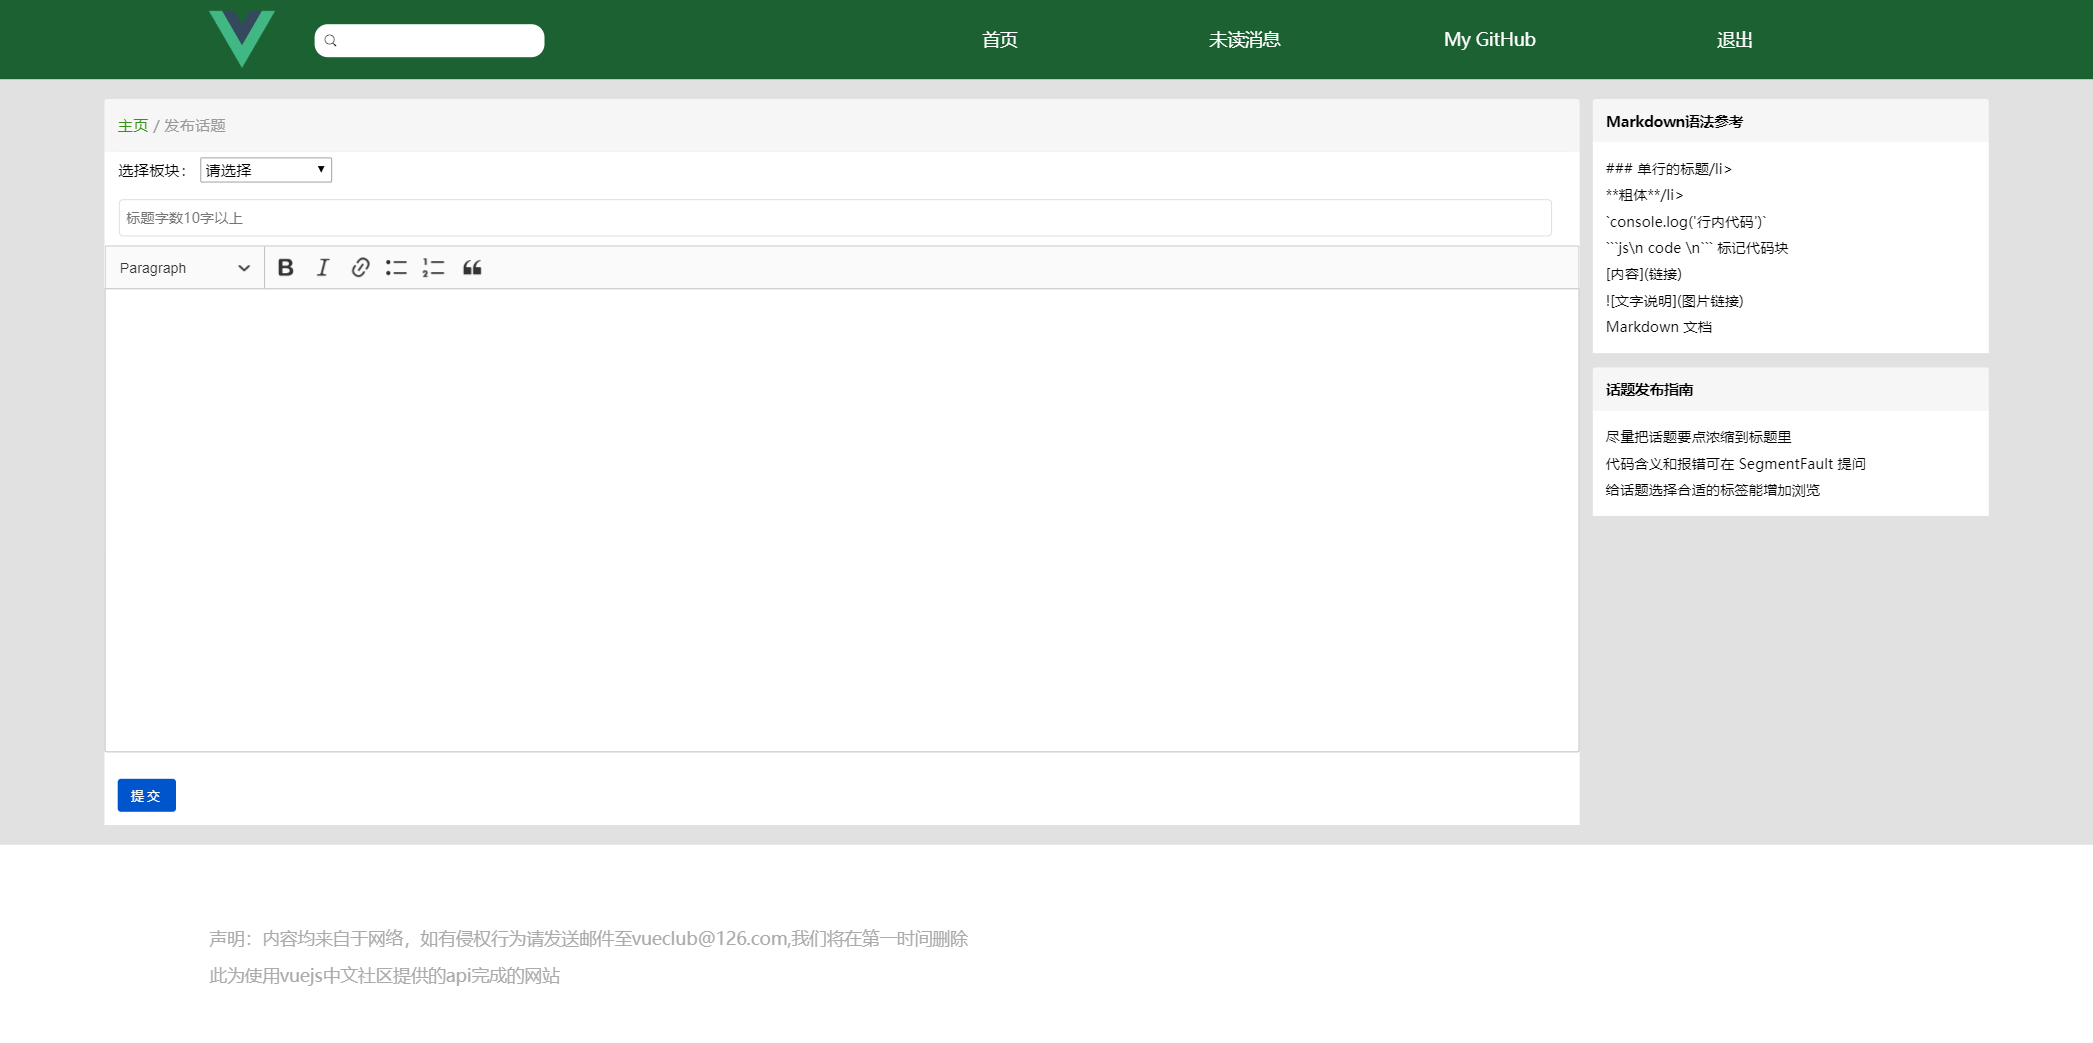The height and width of the screenshot is (1043, 2093).
Task: Click the '[内容](链接)' syntax line
Action: point(1644,274)
